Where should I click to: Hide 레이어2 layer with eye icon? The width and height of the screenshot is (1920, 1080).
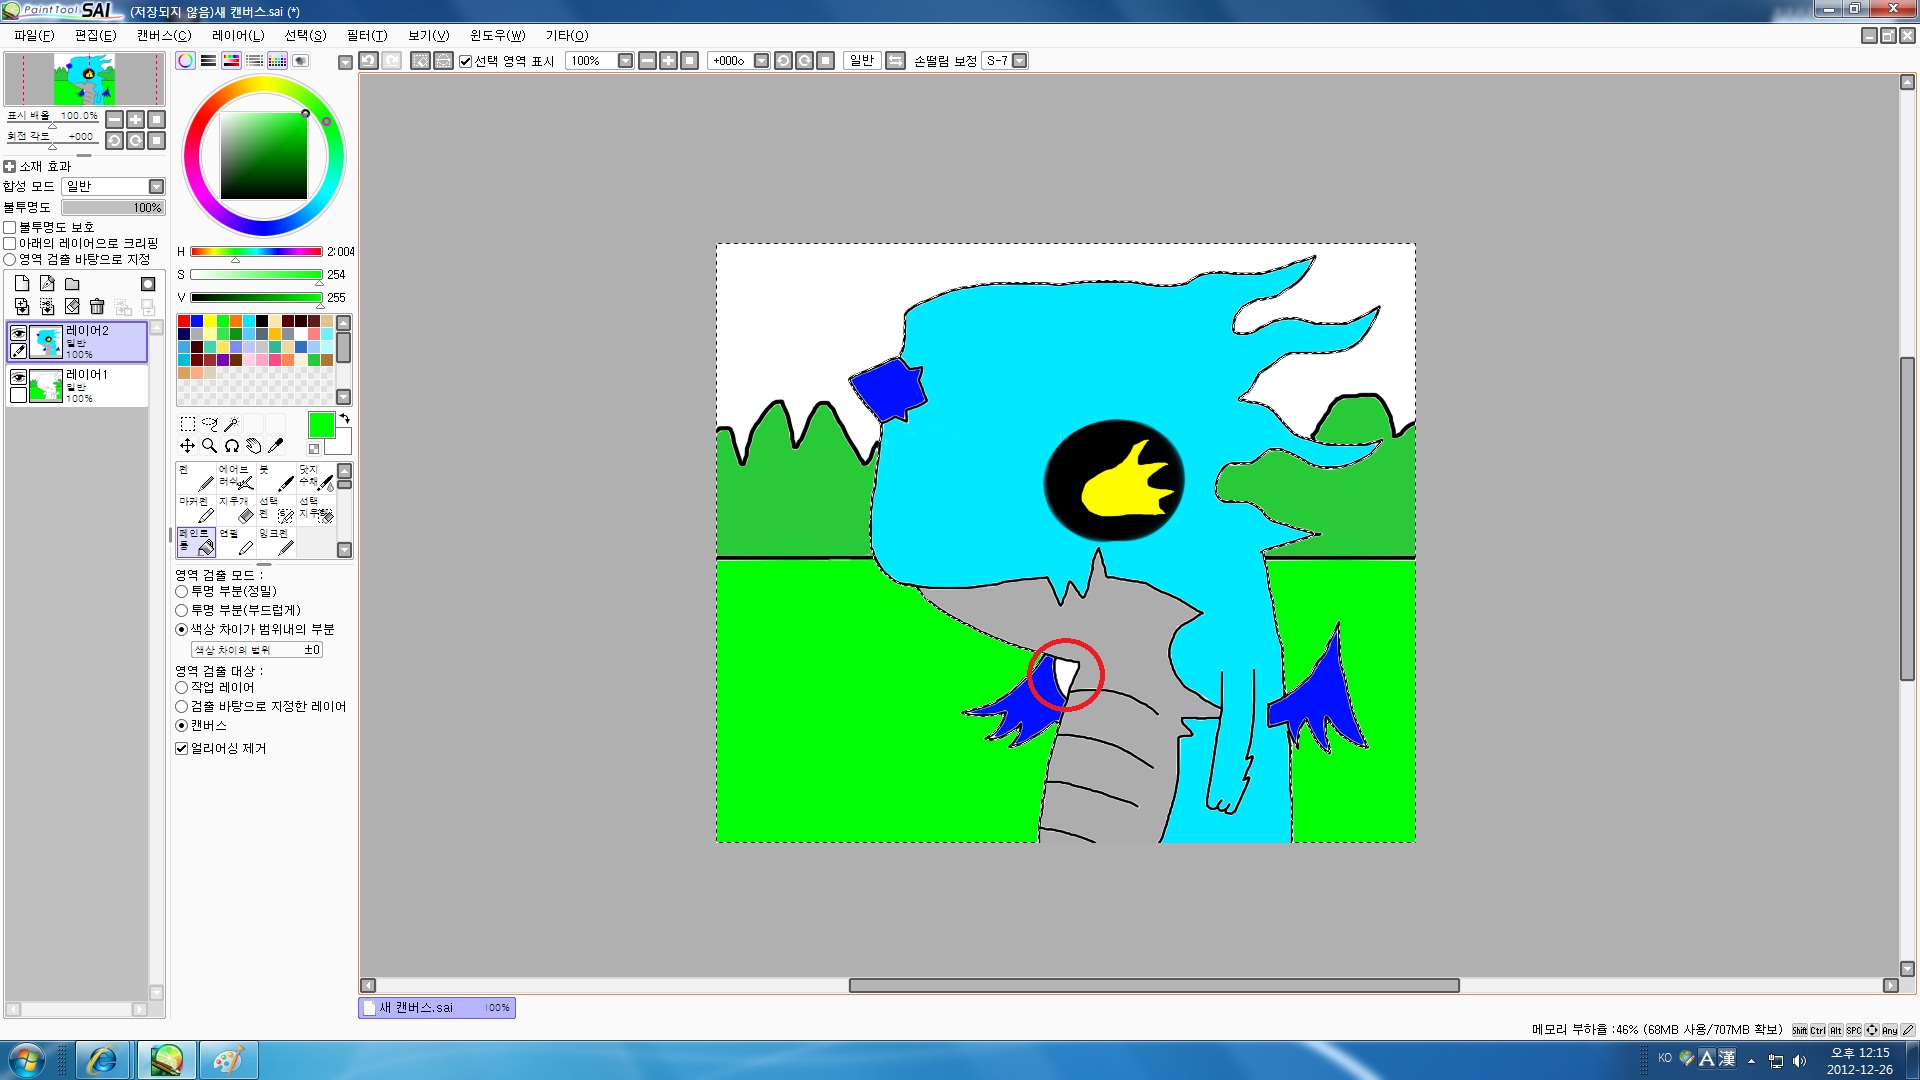pyautogui.click(x=18, y=333)
